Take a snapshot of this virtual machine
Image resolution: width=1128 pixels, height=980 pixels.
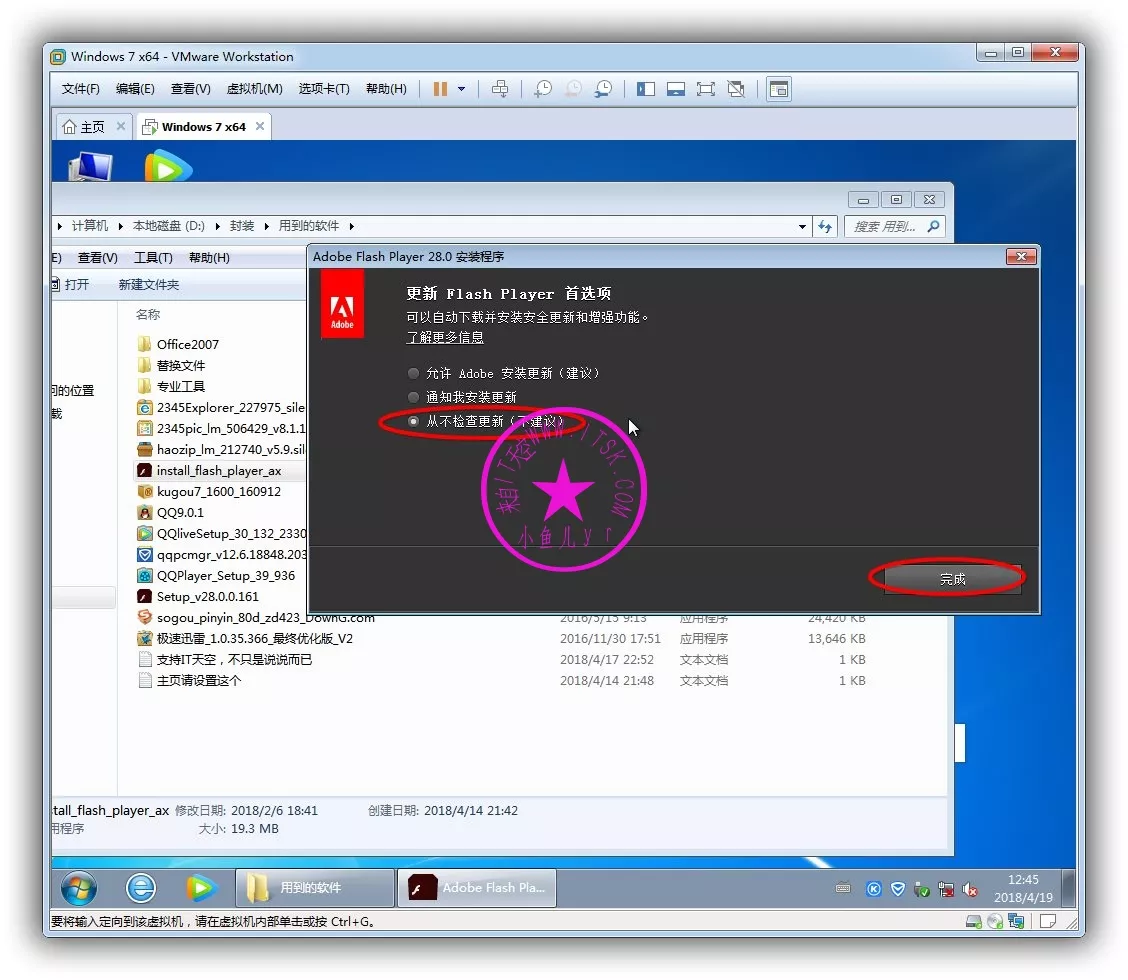pos(542,89)
